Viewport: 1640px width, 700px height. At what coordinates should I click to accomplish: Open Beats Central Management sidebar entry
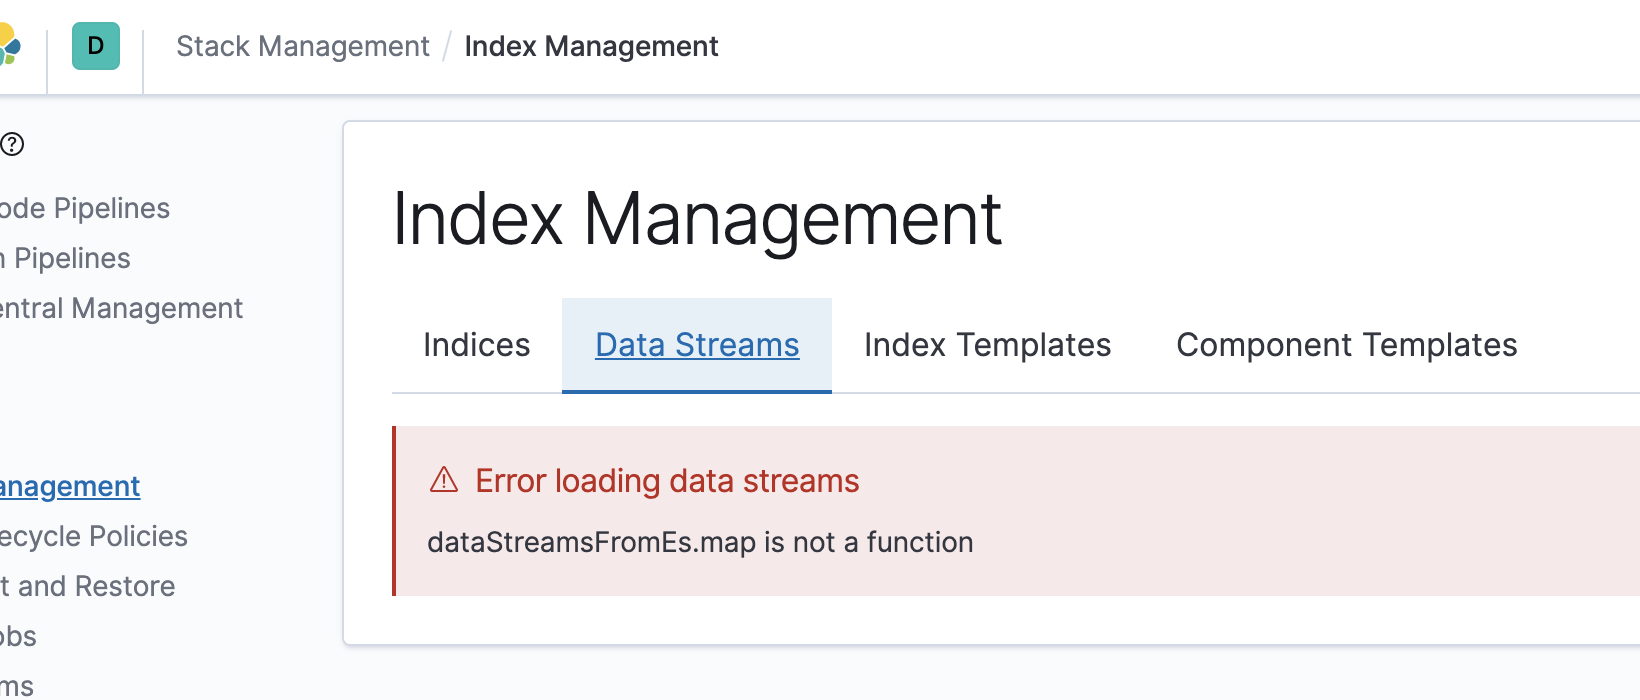tap(121, 308)
